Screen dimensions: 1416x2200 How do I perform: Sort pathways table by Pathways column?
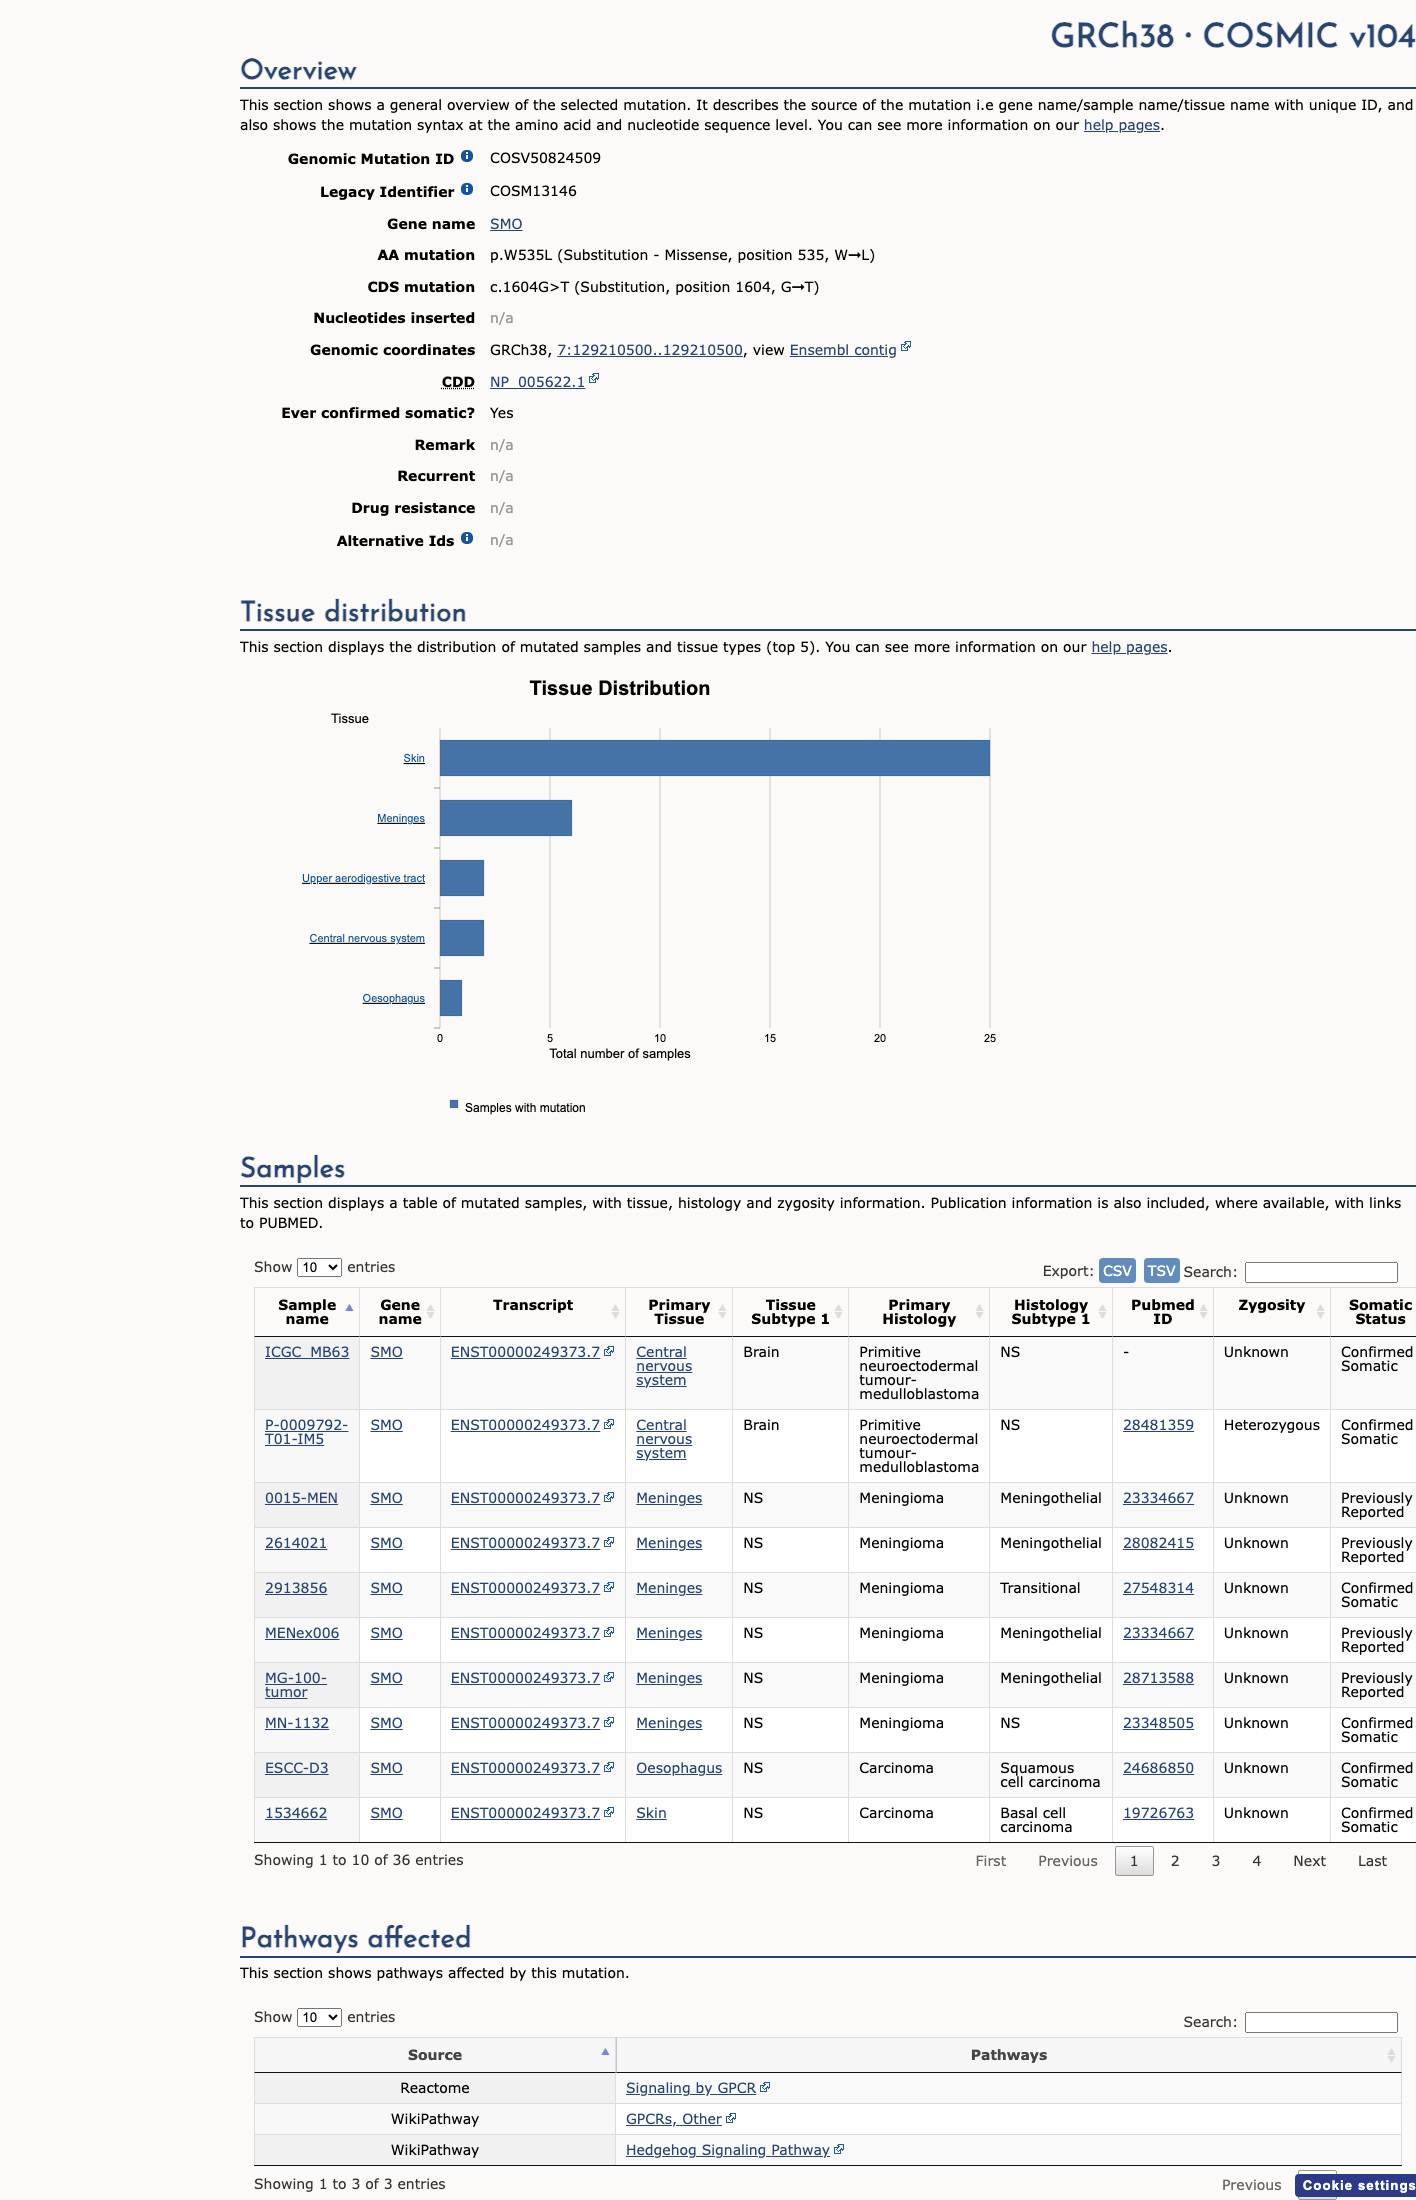pyautogui.click(x=1009, y=2055)
